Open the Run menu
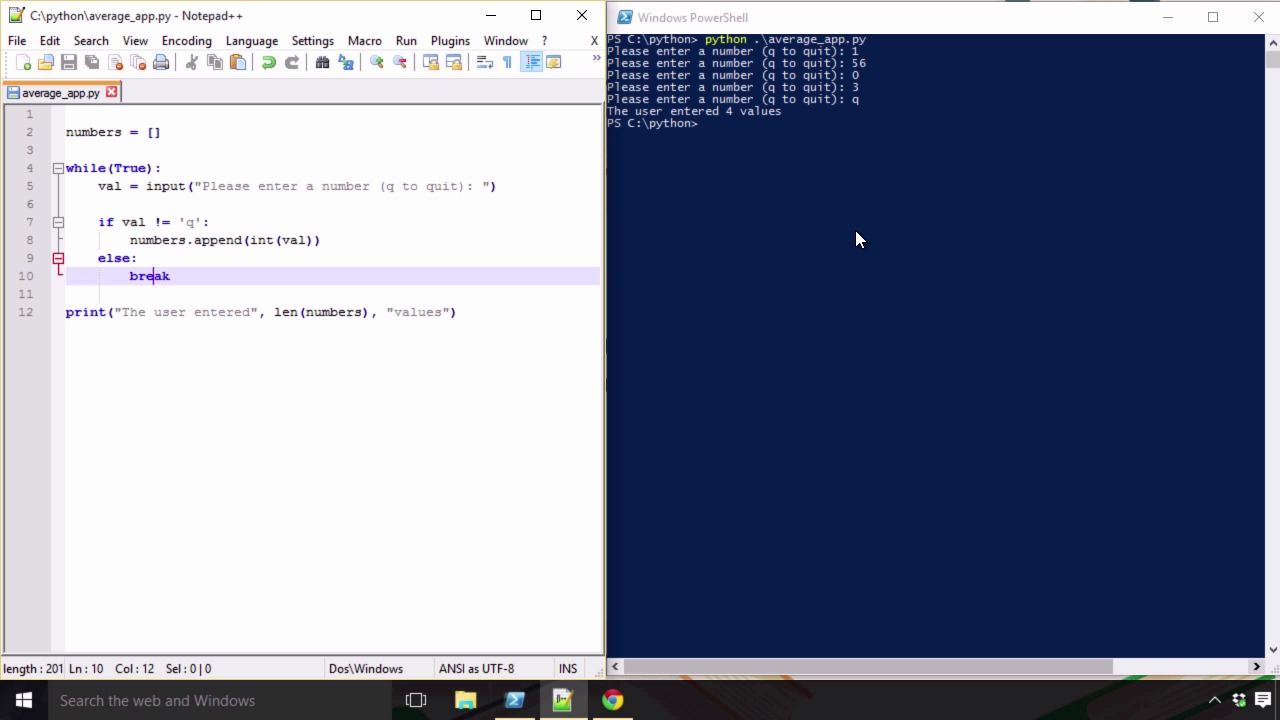1280x720 pixels. [x=406, y=41]
